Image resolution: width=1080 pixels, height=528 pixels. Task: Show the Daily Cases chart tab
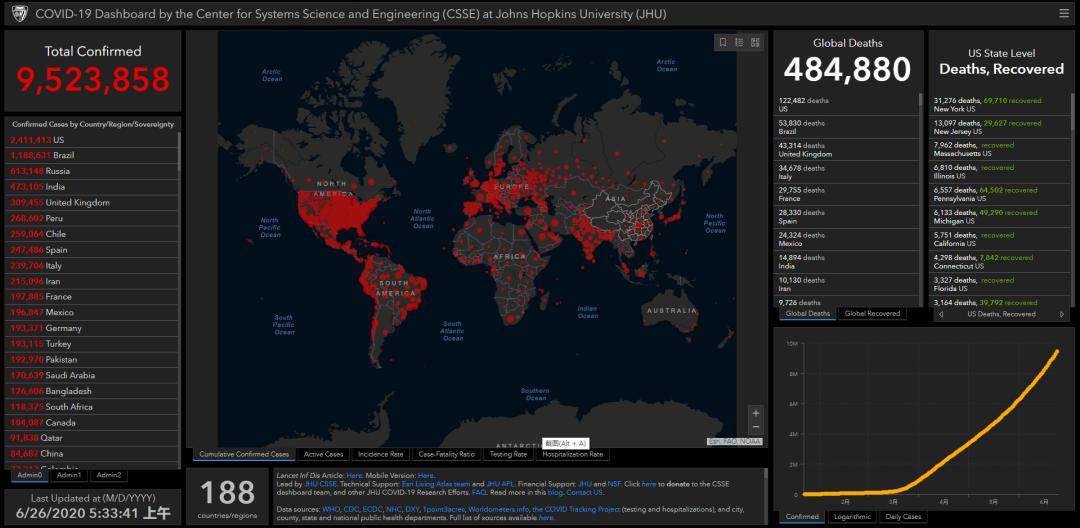tap(903, 517)
